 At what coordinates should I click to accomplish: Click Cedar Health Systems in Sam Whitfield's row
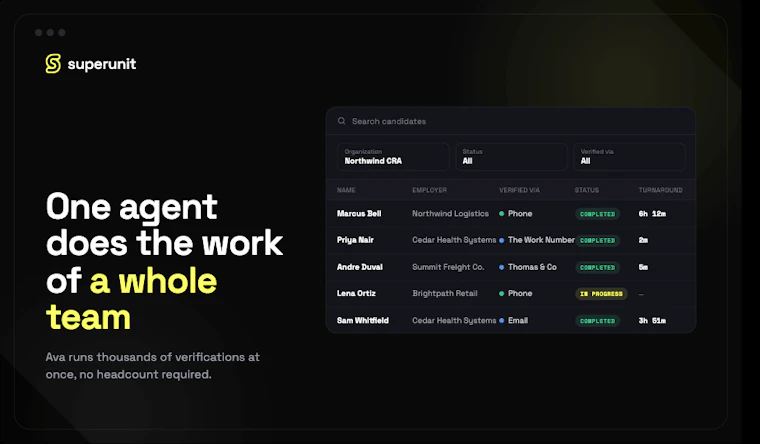point(454,320)
